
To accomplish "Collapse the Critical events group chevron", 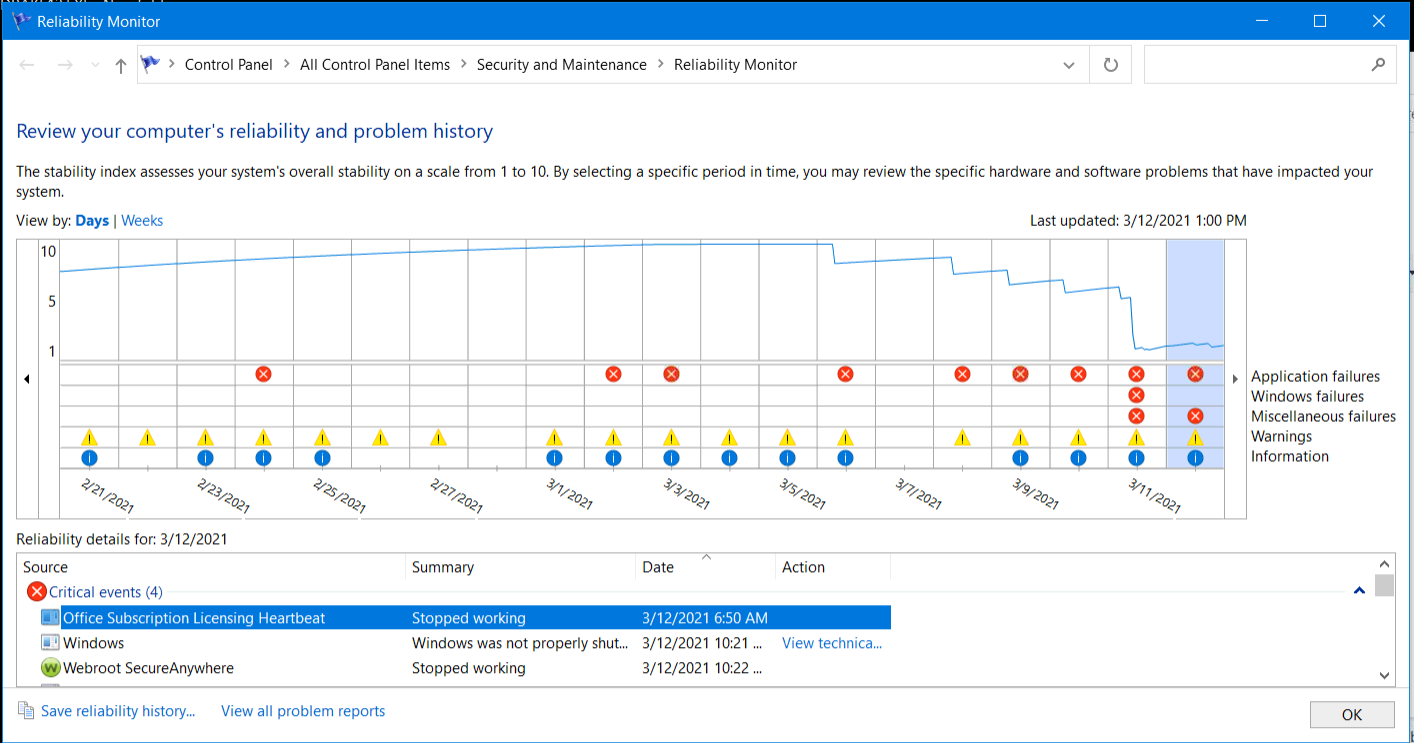I will click(x=1359, y=591).
